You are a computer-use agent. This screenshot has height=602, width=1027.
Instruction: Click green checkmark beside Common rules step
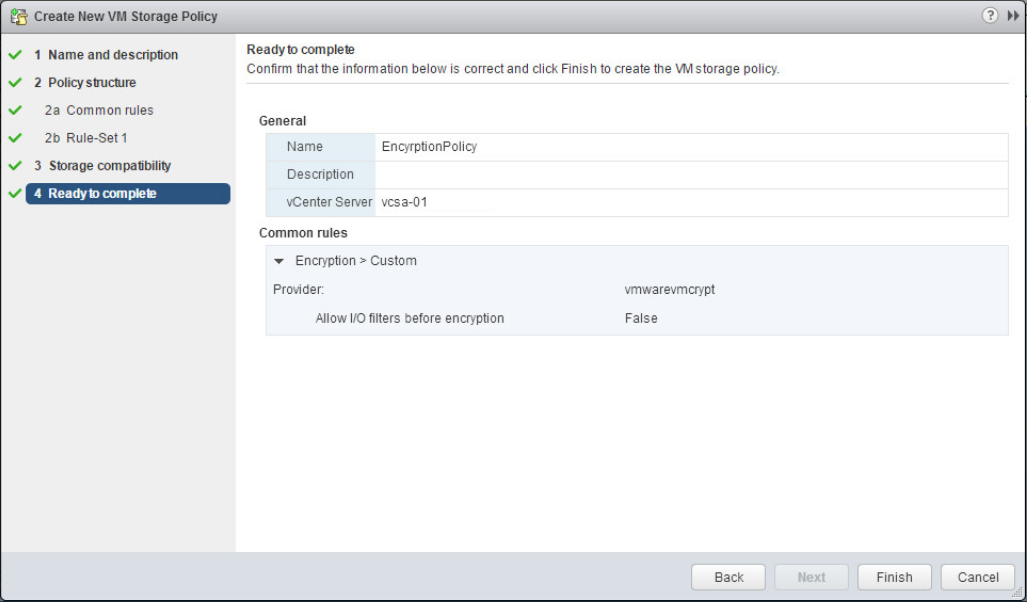coord(15,110)
